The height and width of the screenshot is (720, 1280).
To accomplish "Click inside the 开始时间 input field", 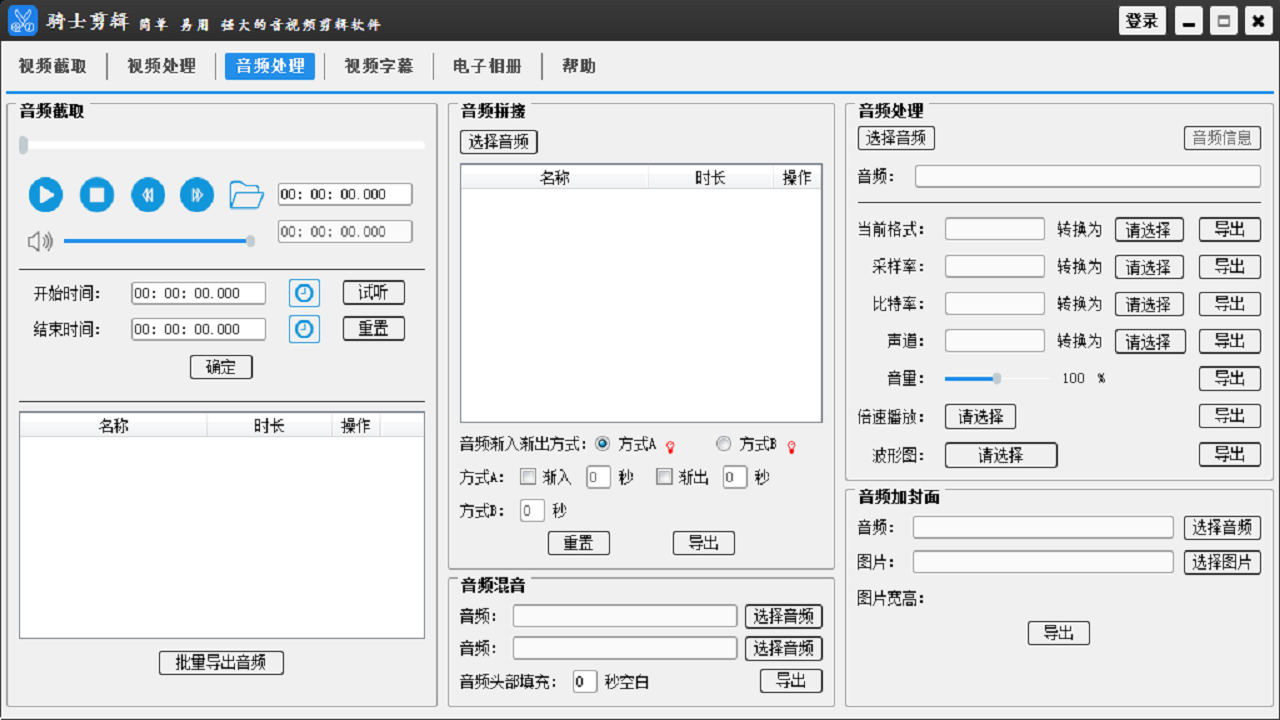I will tap(197, 293).
